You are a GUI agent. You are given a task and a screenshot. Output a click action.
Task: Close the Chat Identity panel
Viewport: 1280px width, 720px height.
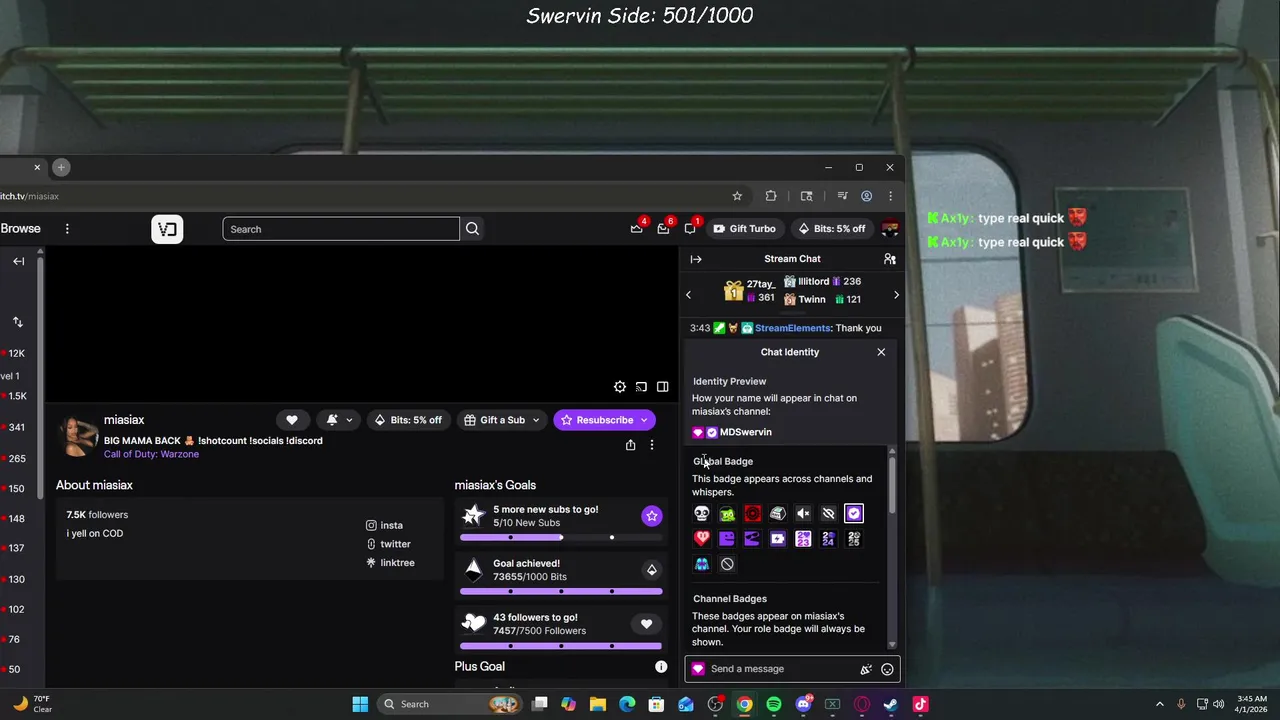pos(881,352)
